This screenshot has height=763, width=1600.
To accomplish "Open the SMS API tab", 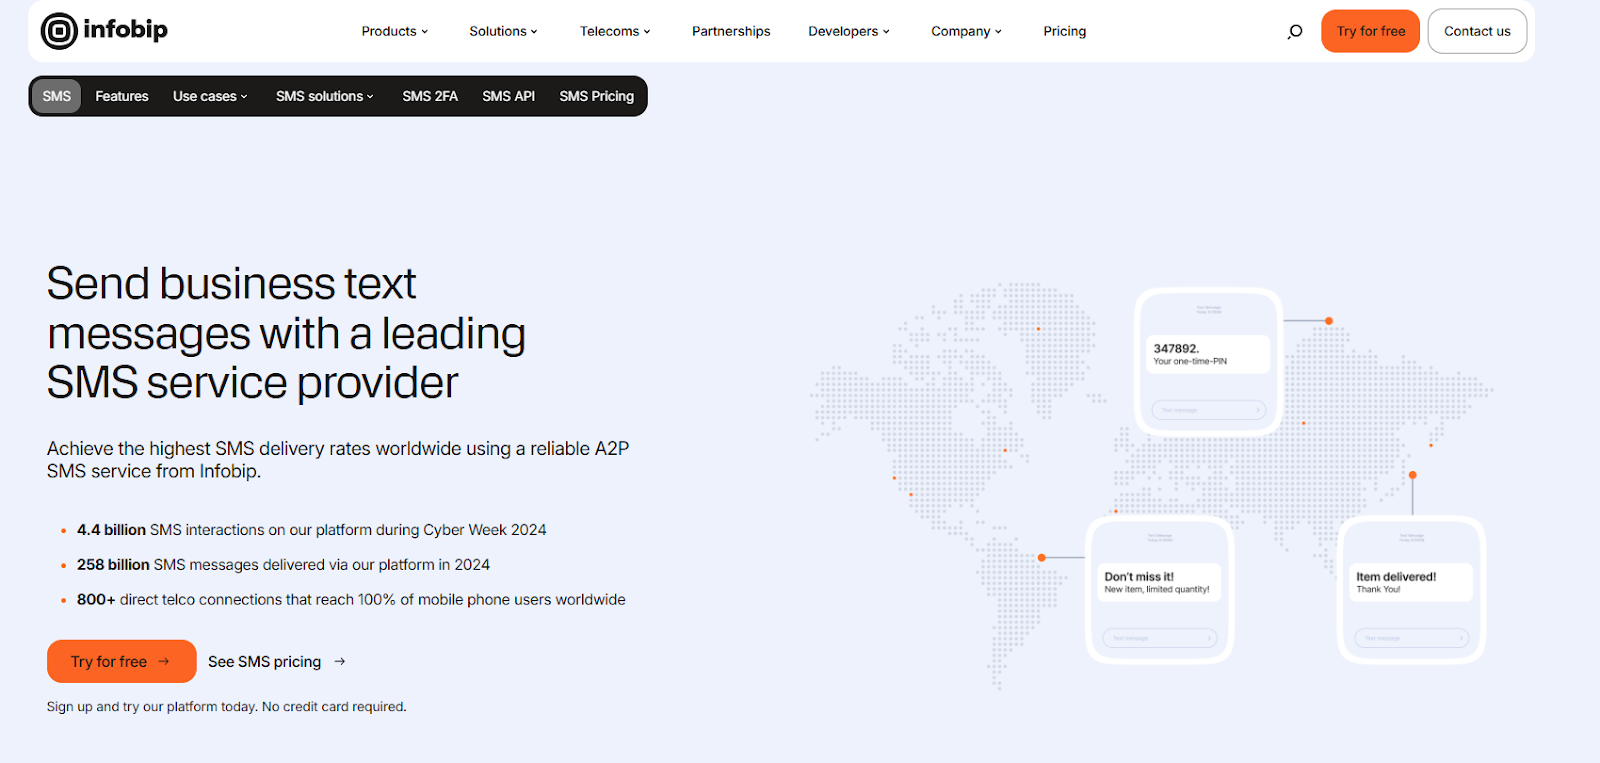I will (508, 96).
